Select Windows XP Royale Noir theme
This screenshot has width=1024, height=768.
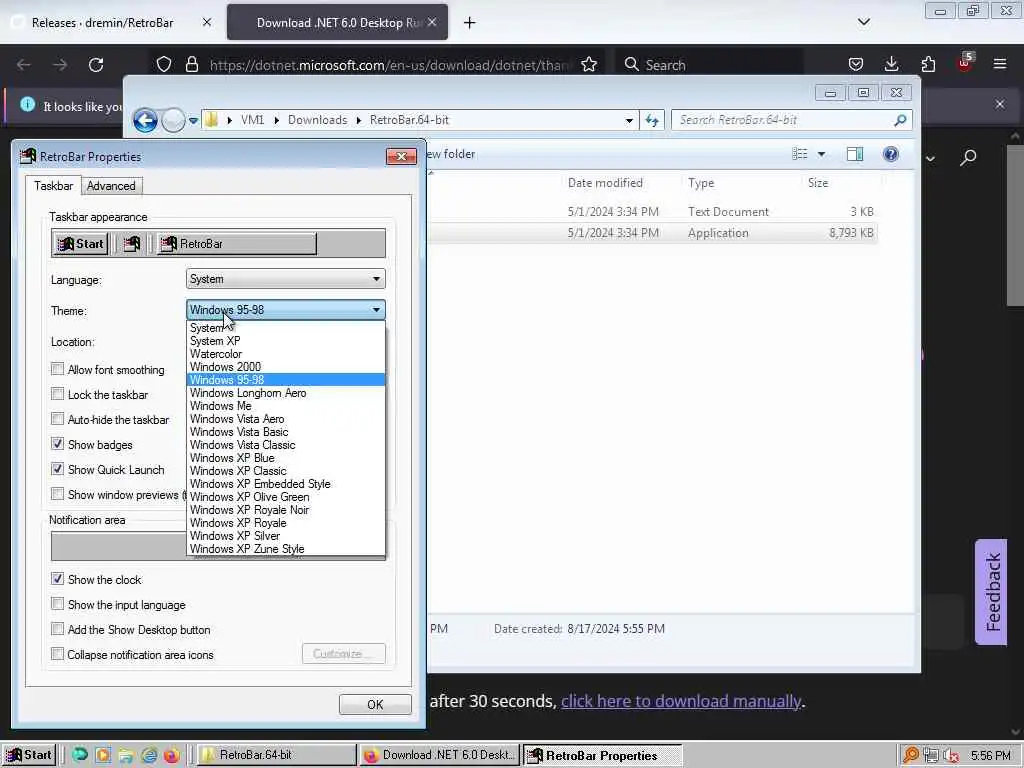(286, 510)
